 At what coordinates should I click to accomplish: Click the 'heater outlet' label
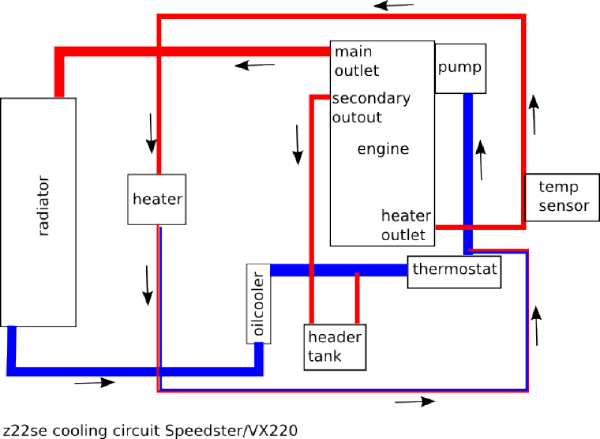coord(406,225)
